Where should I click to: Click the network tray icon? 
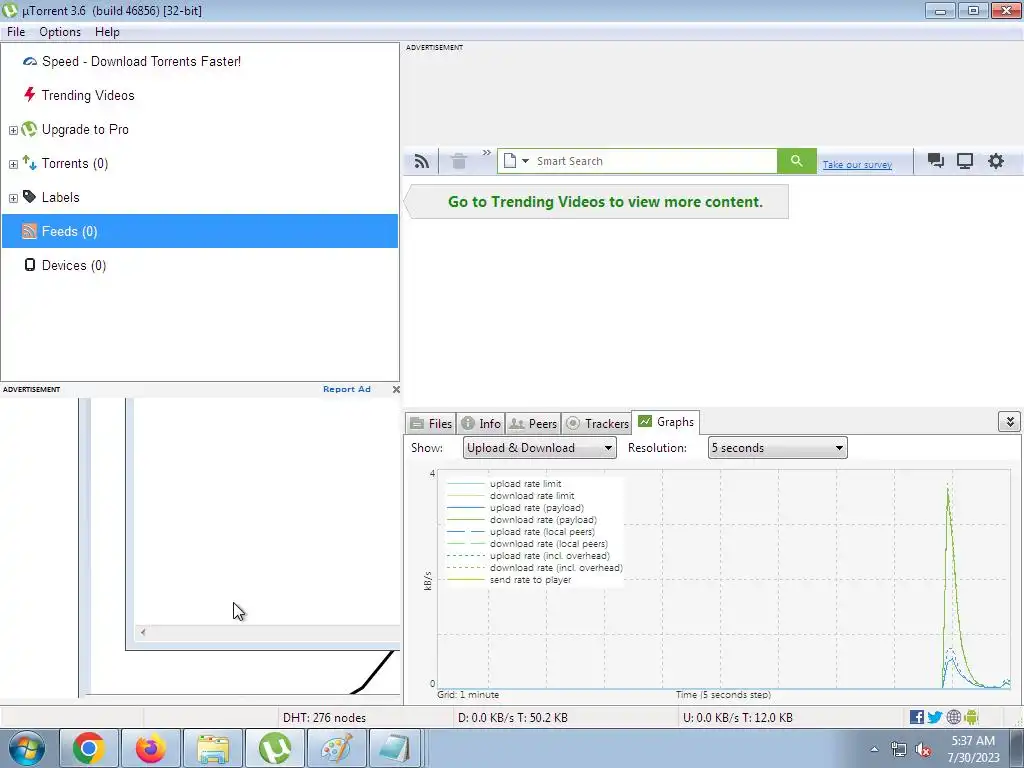click(899, 750)
